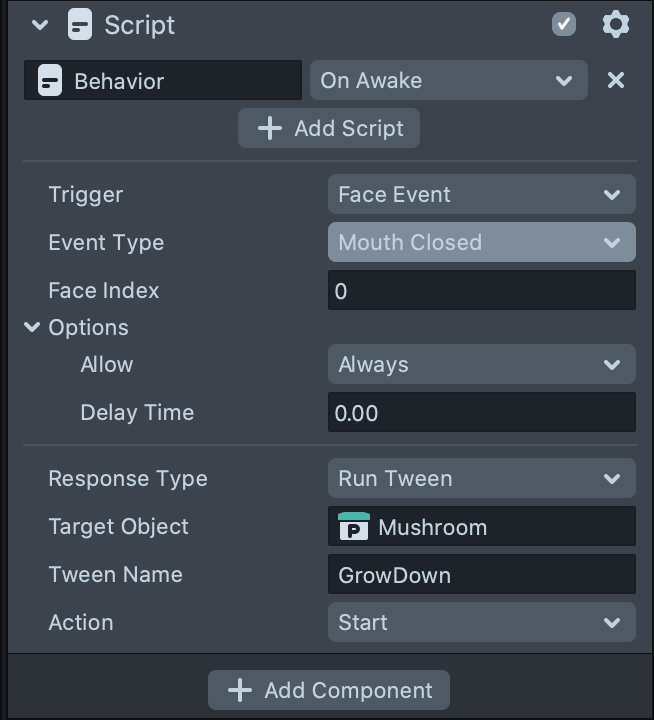Remove Behavior script with X icon

(x=616, y=80)
